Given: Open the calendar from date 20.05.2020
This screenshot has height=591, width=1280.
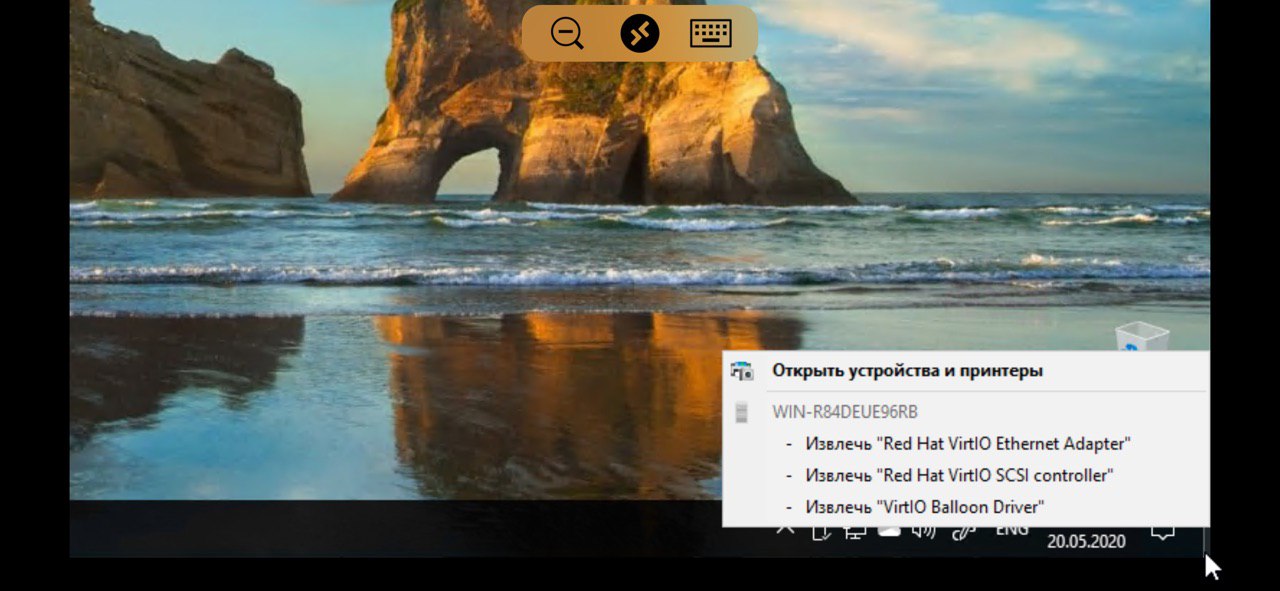Looking at the screenshot, I should 1086,541.
